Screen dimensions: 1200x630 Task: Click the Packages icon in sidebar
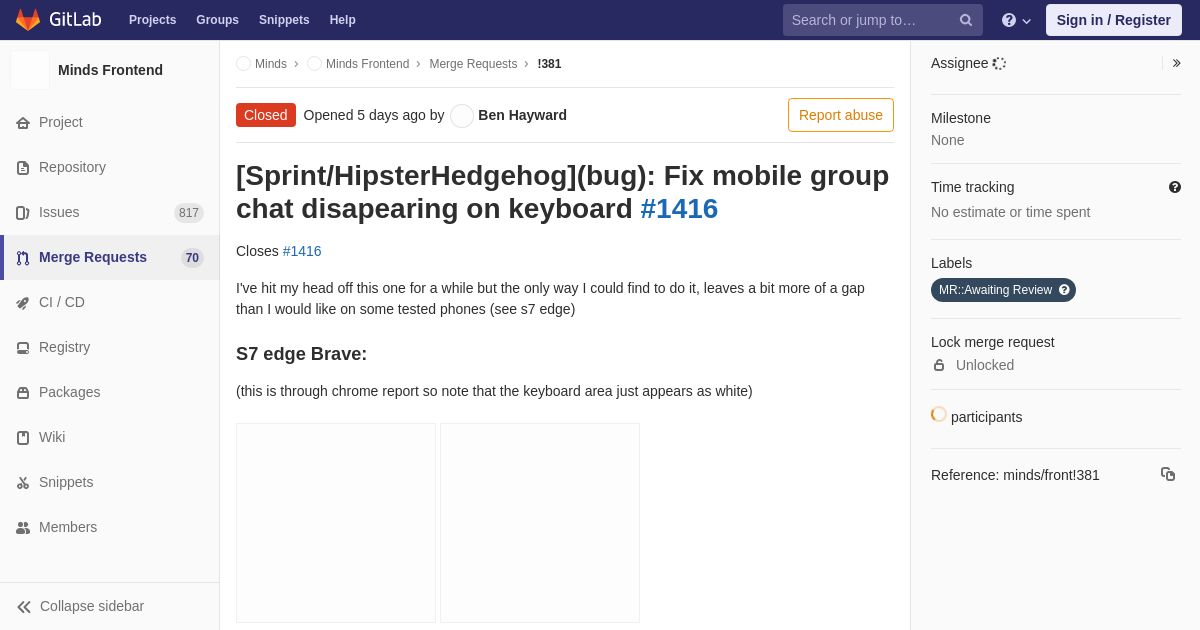[23, 393]
